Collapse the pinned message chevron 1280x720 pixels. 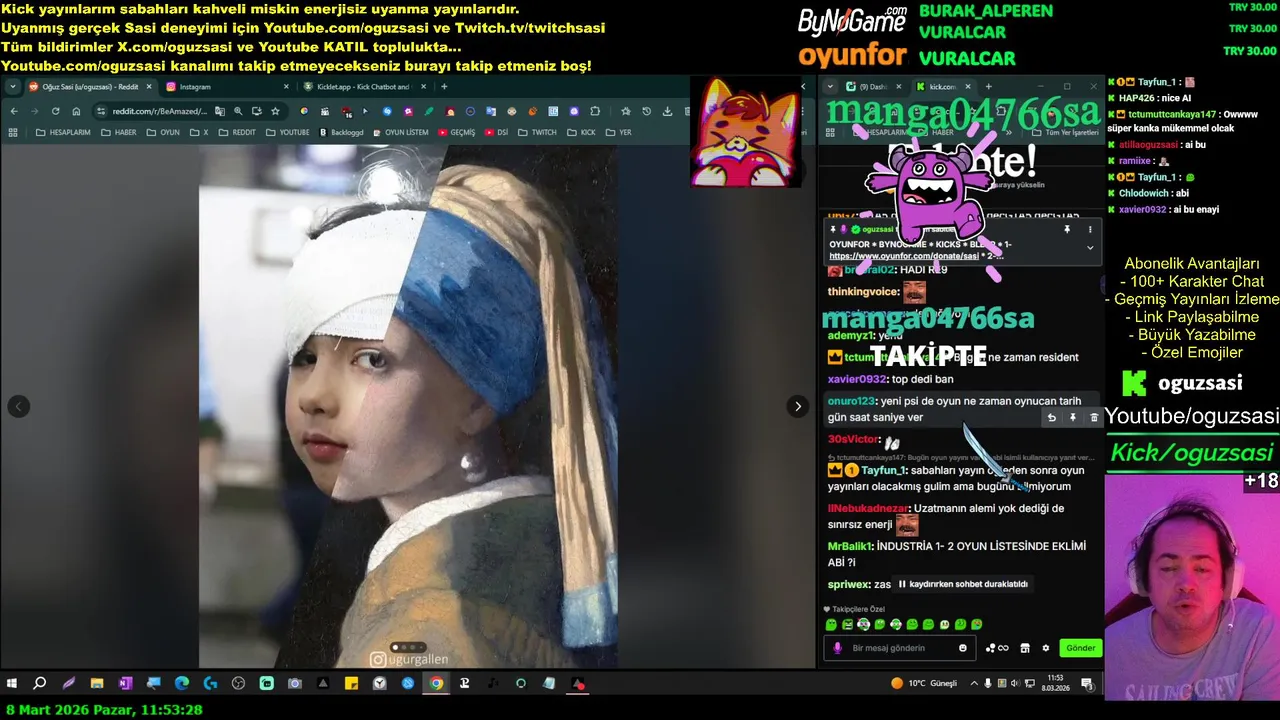click(x=1090, y=247)
